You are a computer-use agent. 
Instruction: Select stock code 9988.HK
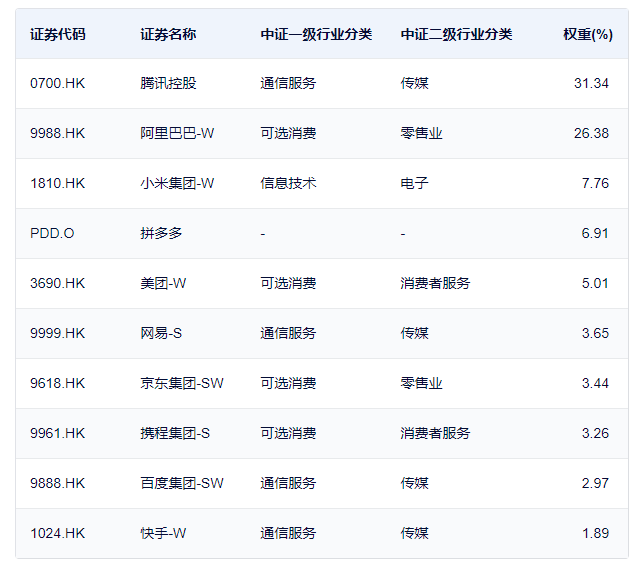(x=58, y=134)
